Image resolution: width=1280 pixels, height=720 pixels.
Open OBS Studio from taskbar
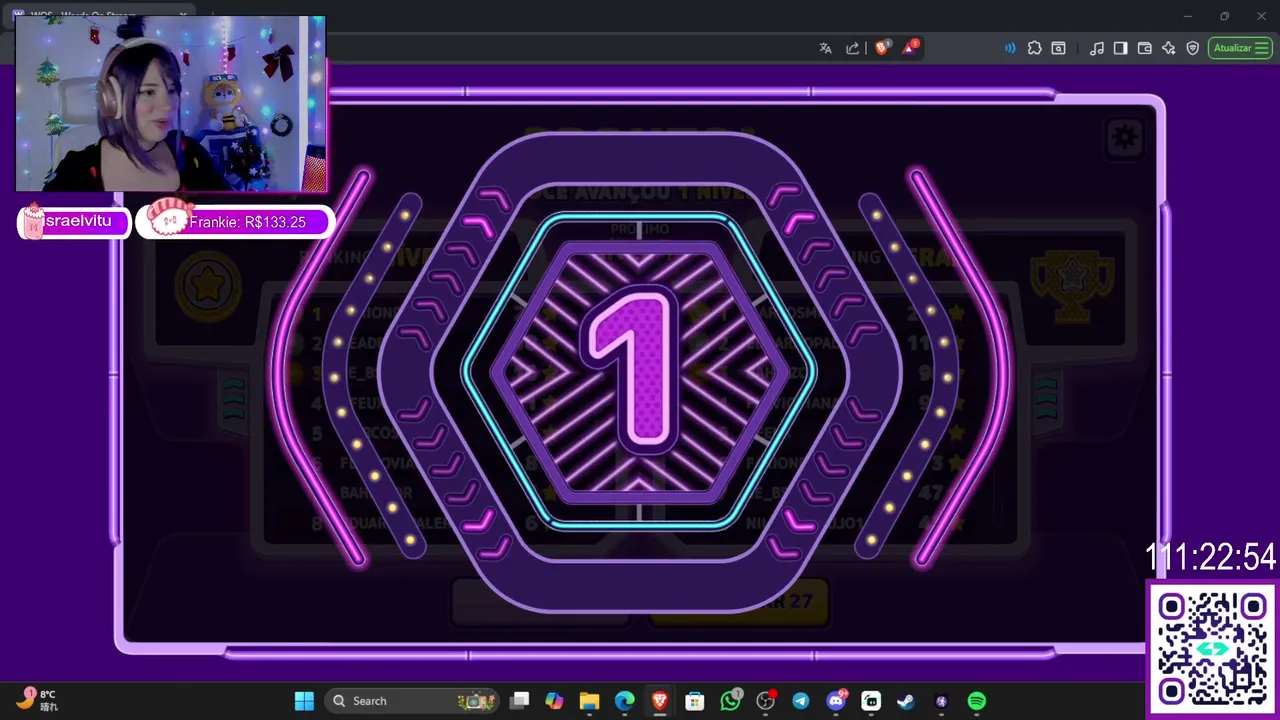click(x=766, y=701)
